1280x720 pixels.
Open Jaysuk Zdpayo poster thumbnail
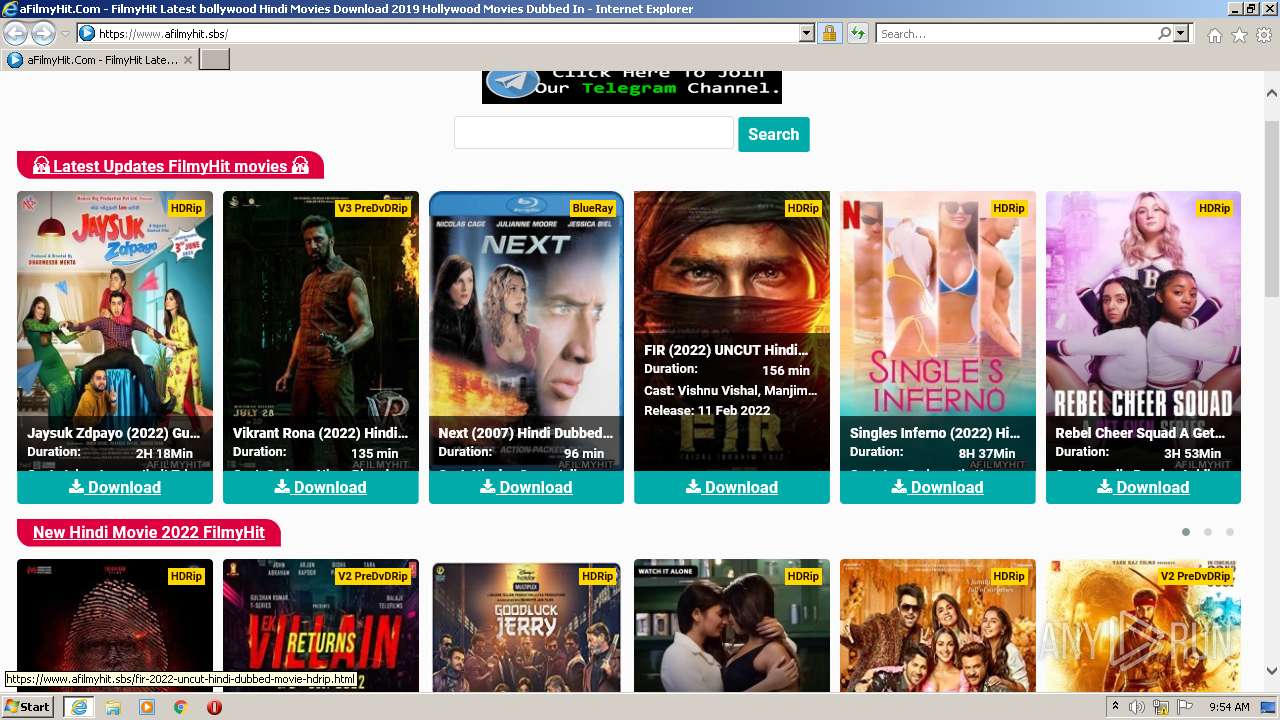pyautogui.click(x=115, y=330)
